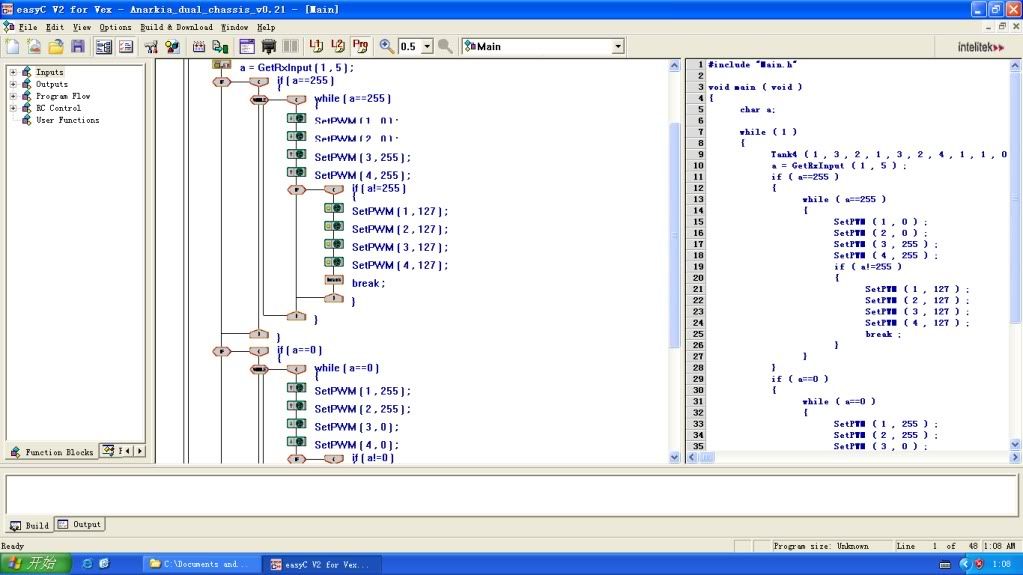Screen dimensions: 1023x575
Task: Toggle the function blocks panel view icon
Action: [104, 46]
